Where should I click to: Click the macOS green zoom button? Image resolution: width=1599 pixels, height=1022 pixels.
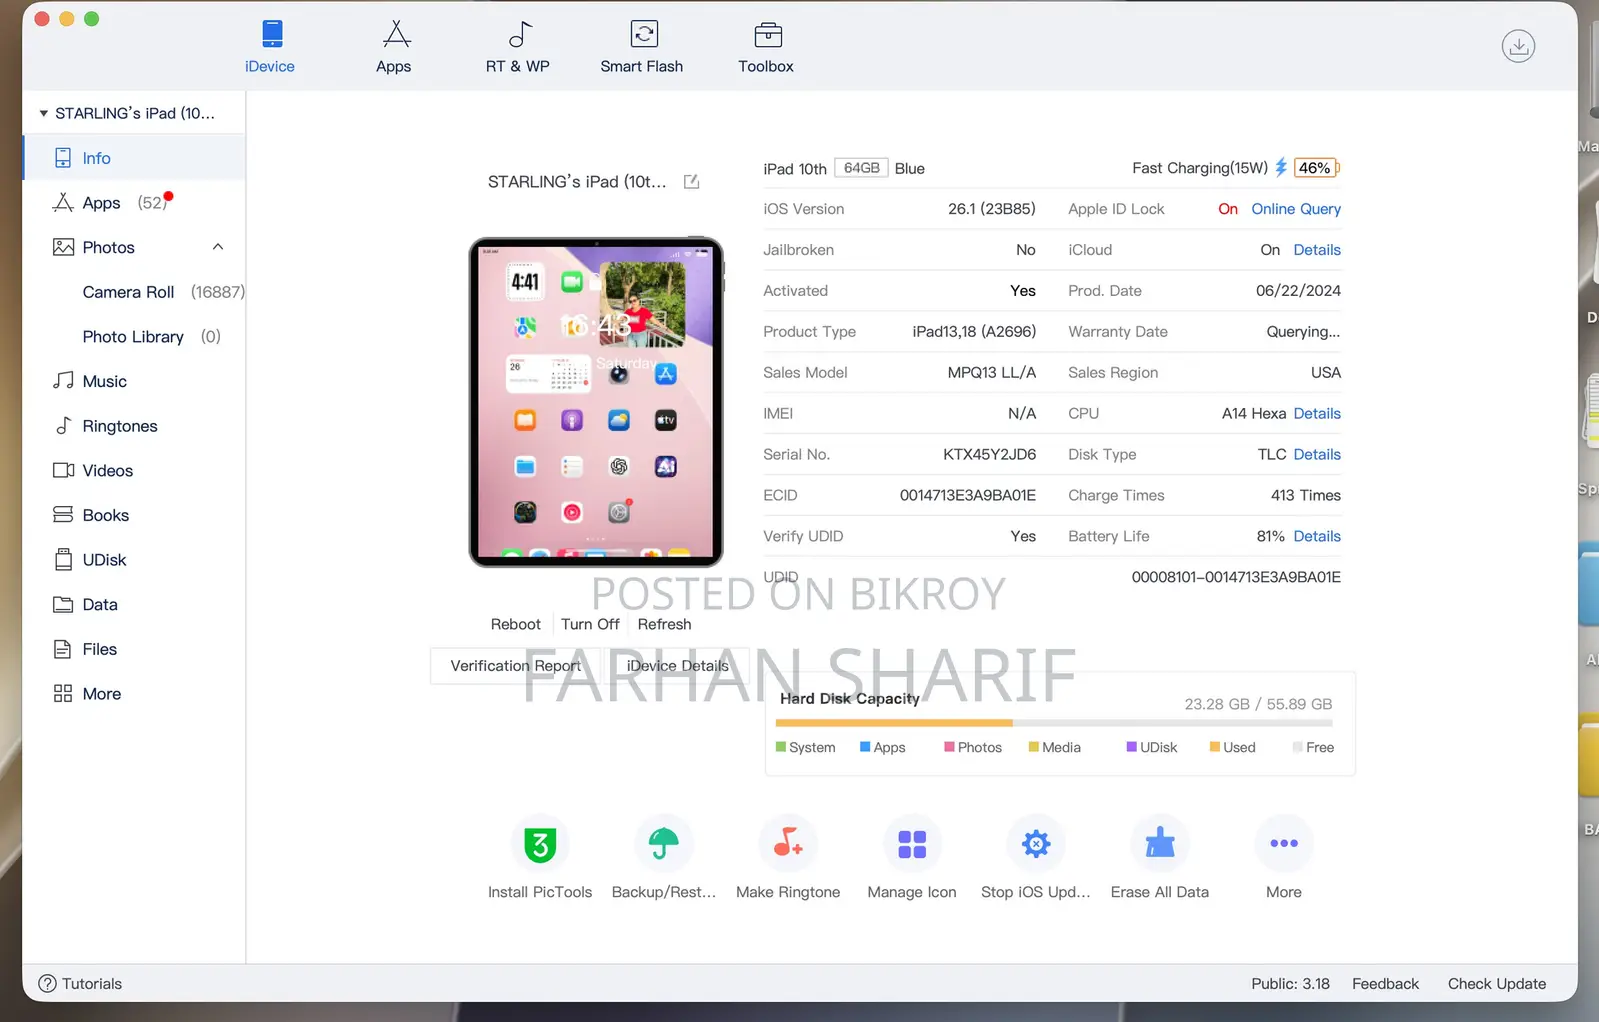pyautogui.click(x=92, y=19)
